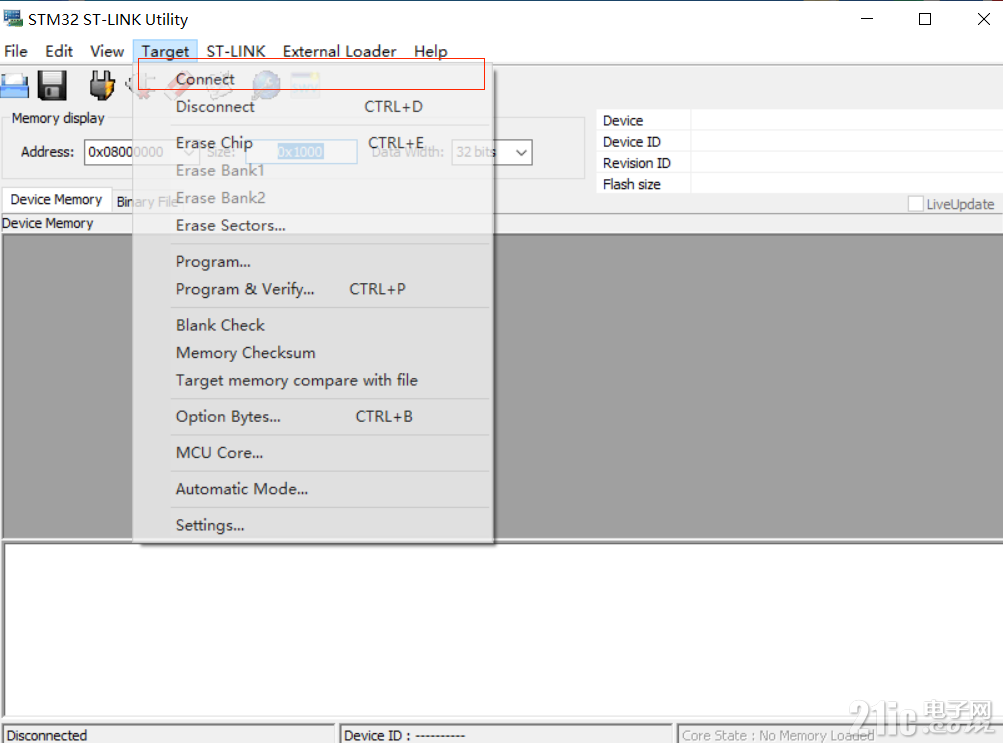Open the Help menu

(x=430, y=51)
